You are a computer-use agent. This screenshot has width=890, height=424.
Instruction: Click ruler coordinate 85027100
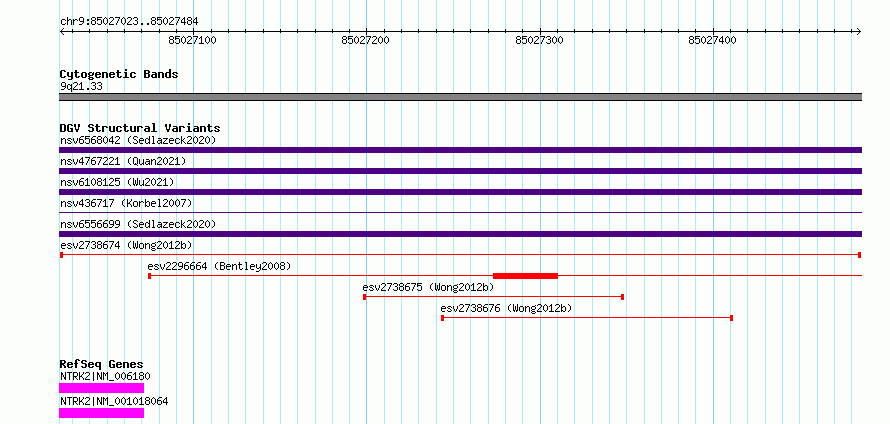pos(193,40)
